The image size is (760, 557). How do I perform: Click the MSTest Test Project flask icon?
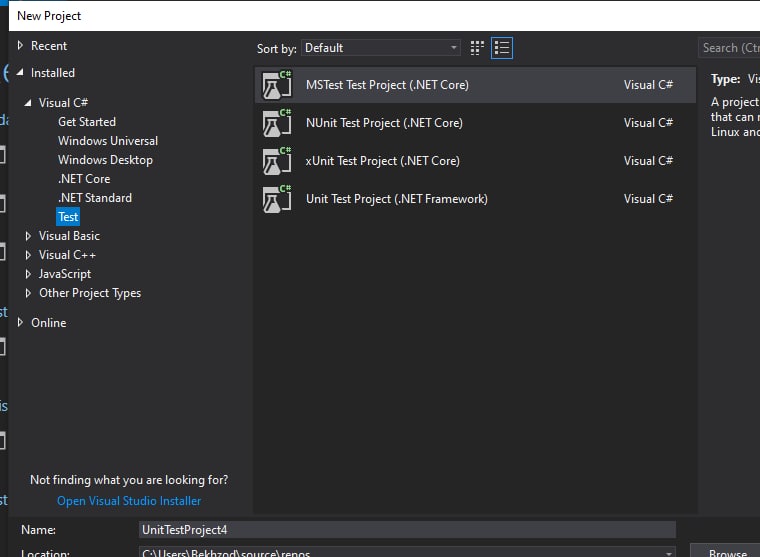coord(277,85)
